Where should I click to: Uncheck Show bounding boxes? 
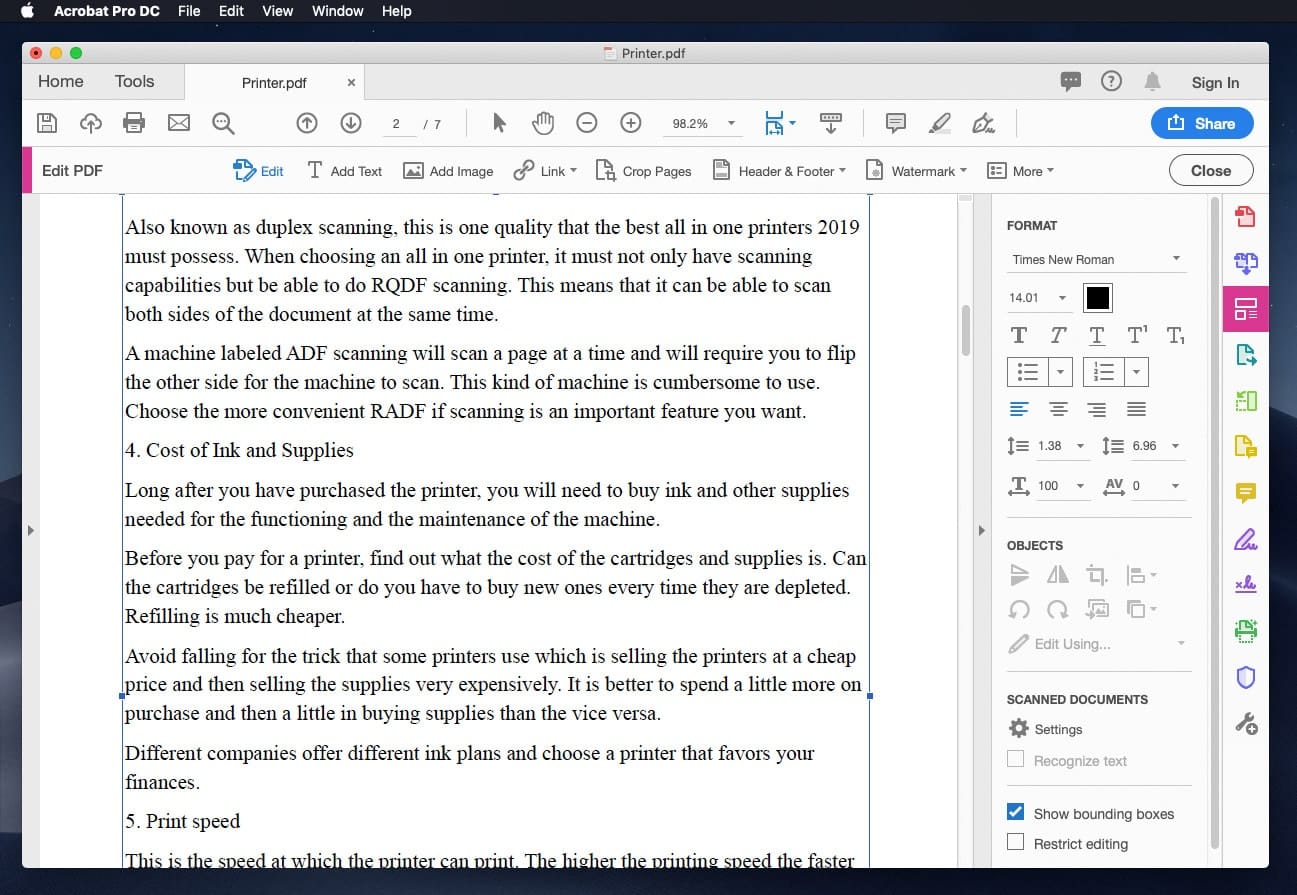[x=1015, y=812]
